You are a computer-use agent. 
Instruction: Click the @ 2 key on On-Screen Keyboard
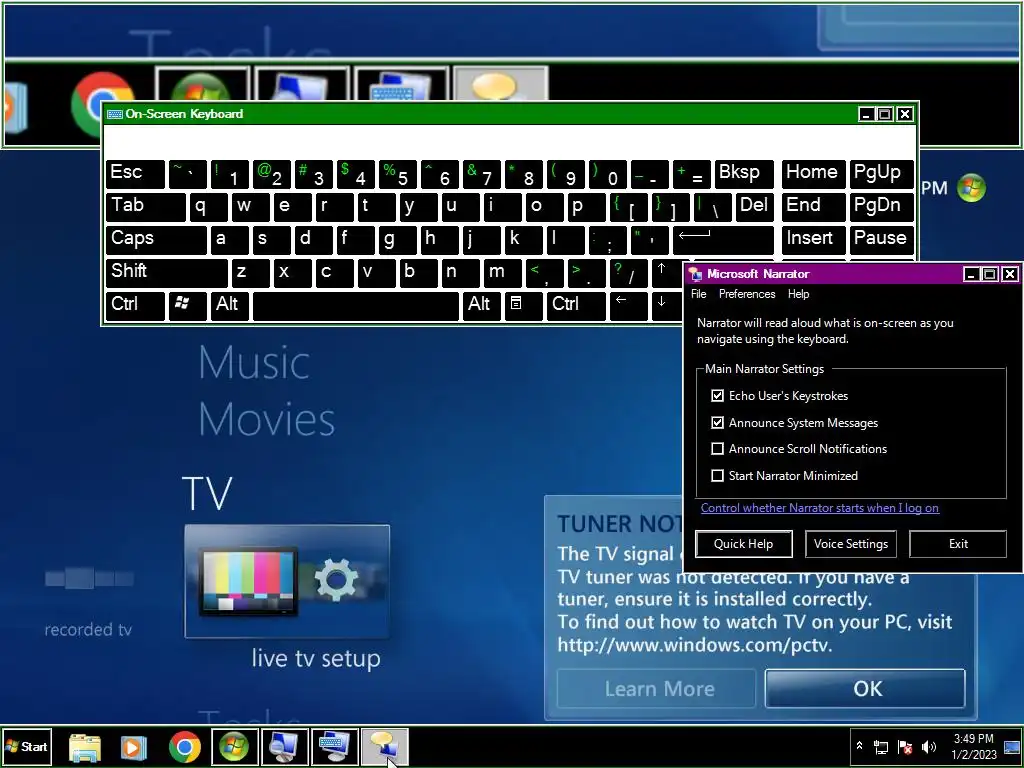[272, 174]
